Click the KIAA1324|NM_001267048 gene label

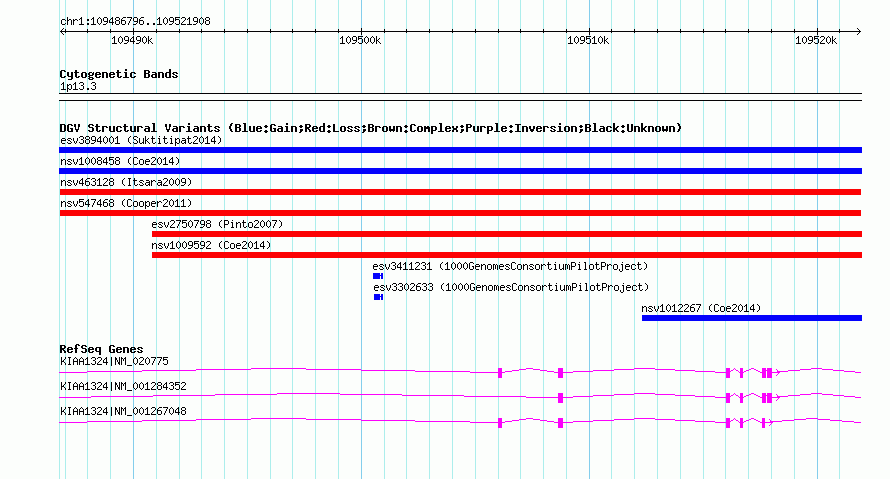click(123, 411)
